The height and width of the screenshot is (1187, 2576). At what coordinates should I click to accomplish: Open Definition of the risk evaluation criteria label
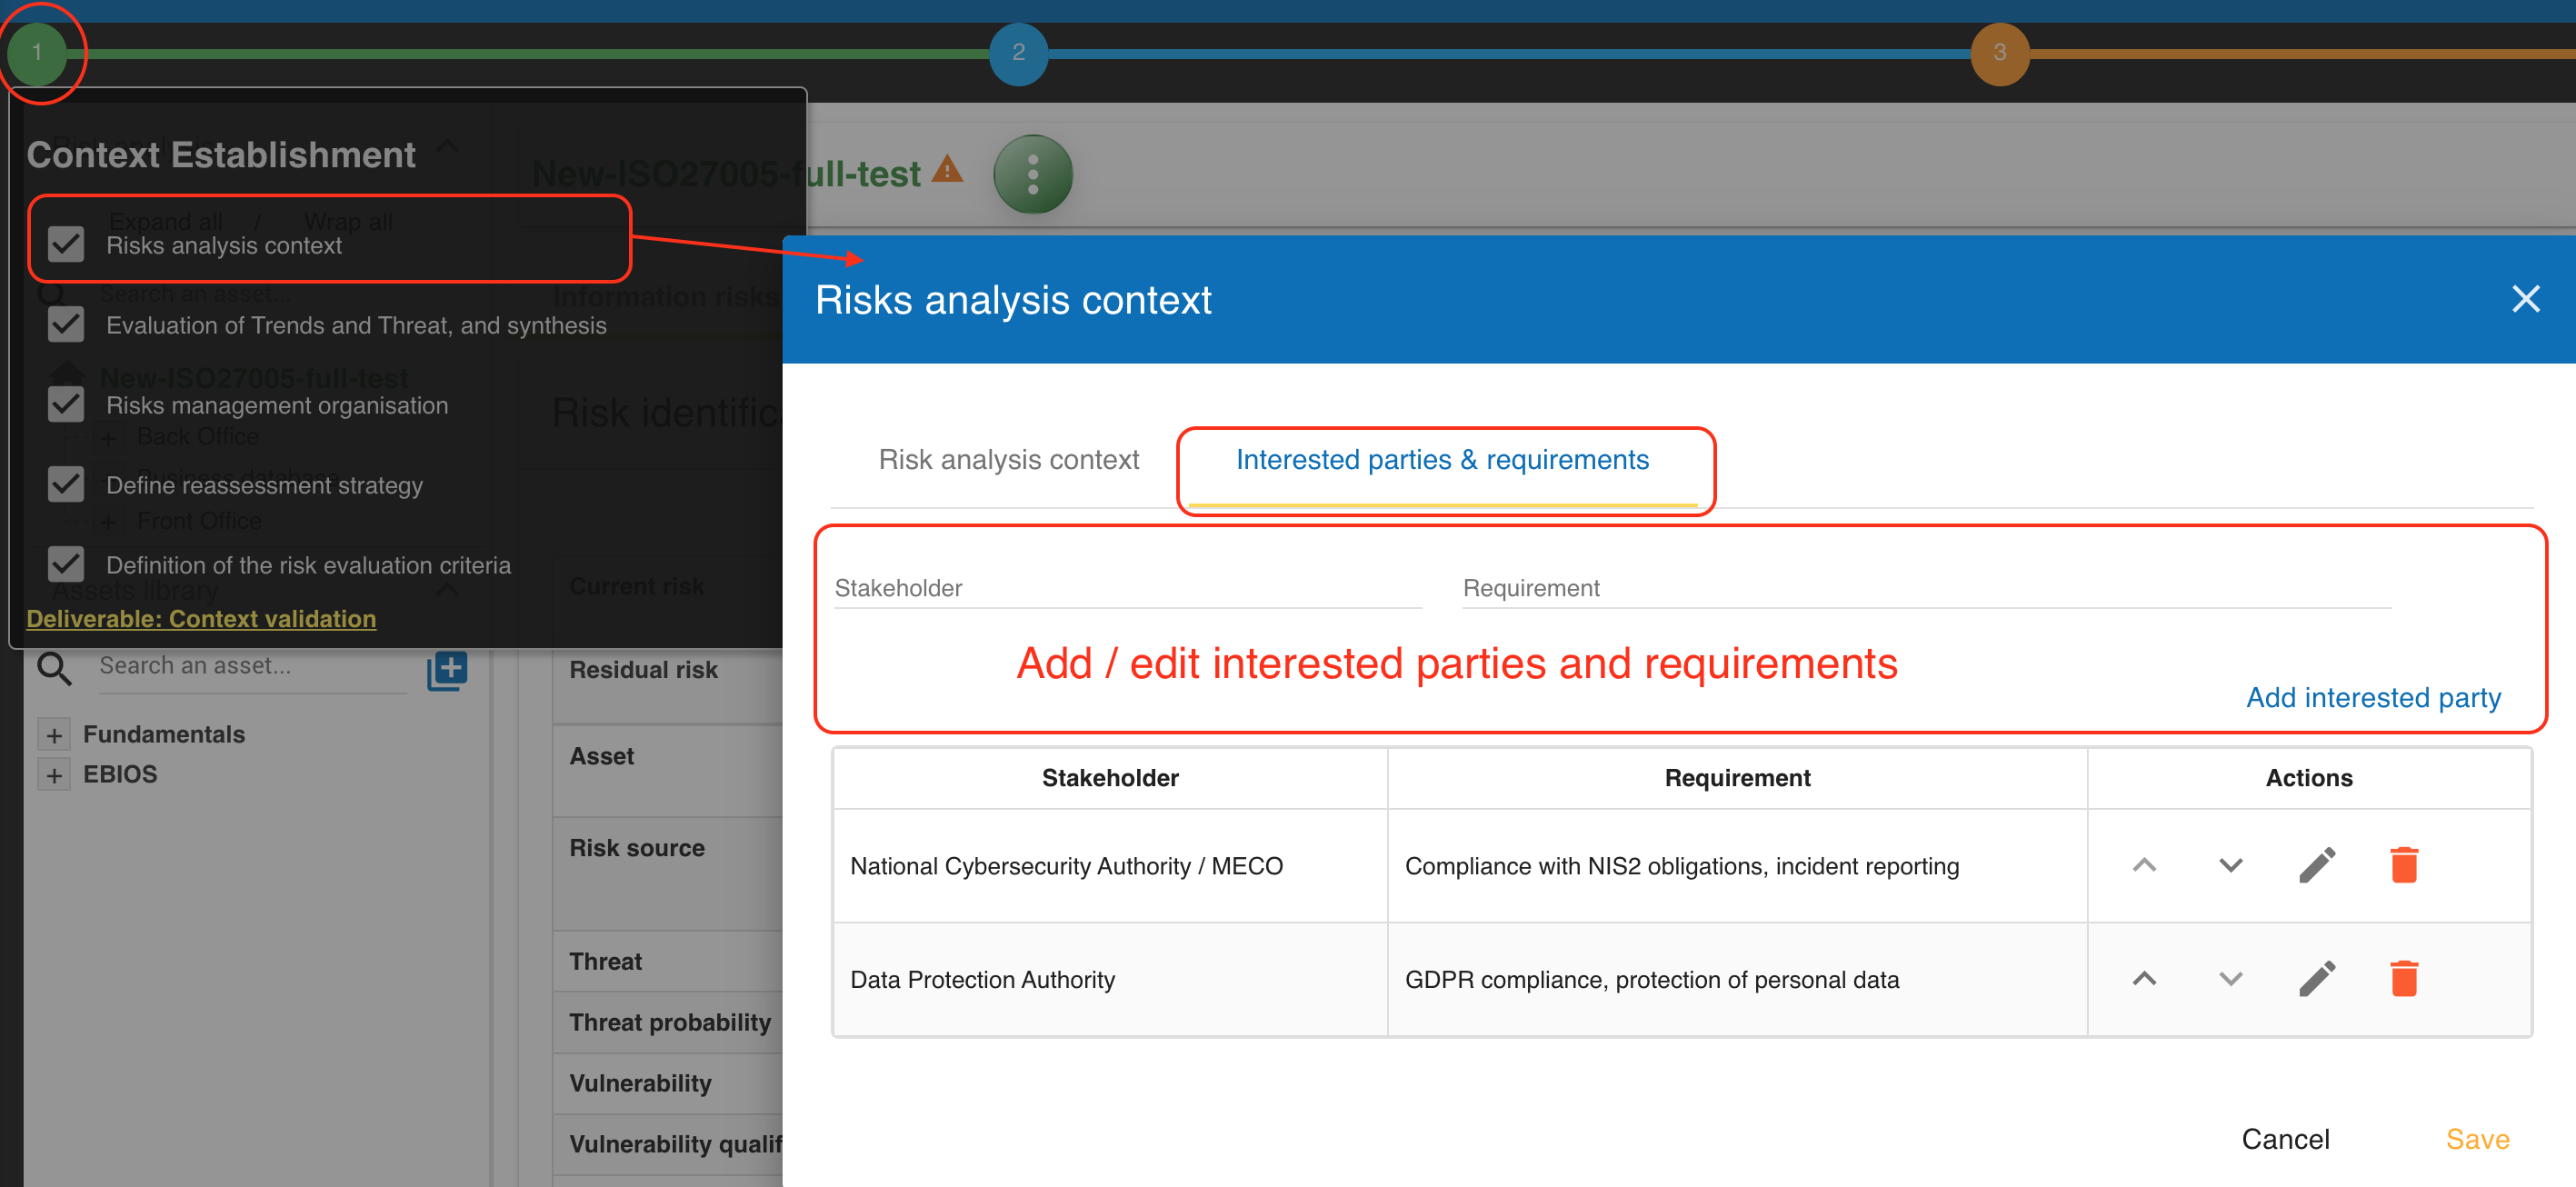coord(308,566)
